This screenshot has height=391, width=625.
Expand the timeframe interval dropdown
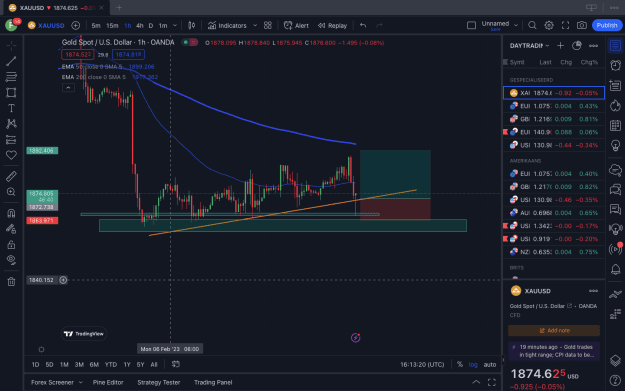tap(175, 26)
